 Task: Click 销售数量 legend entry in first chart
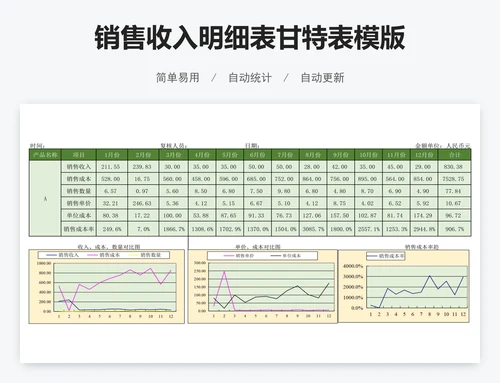[145, 255]
